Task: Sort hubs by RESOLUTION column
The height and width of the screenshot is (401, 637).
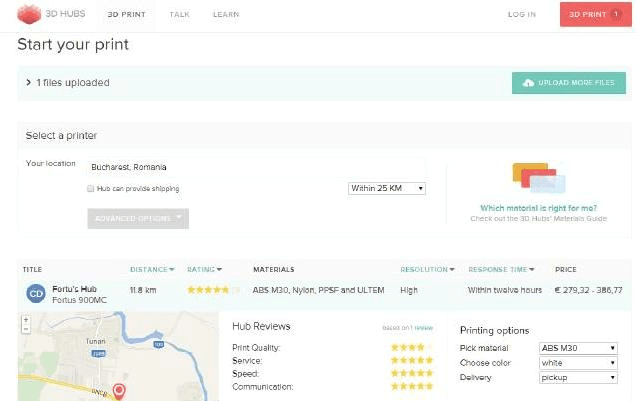Action: click(427, 269)
